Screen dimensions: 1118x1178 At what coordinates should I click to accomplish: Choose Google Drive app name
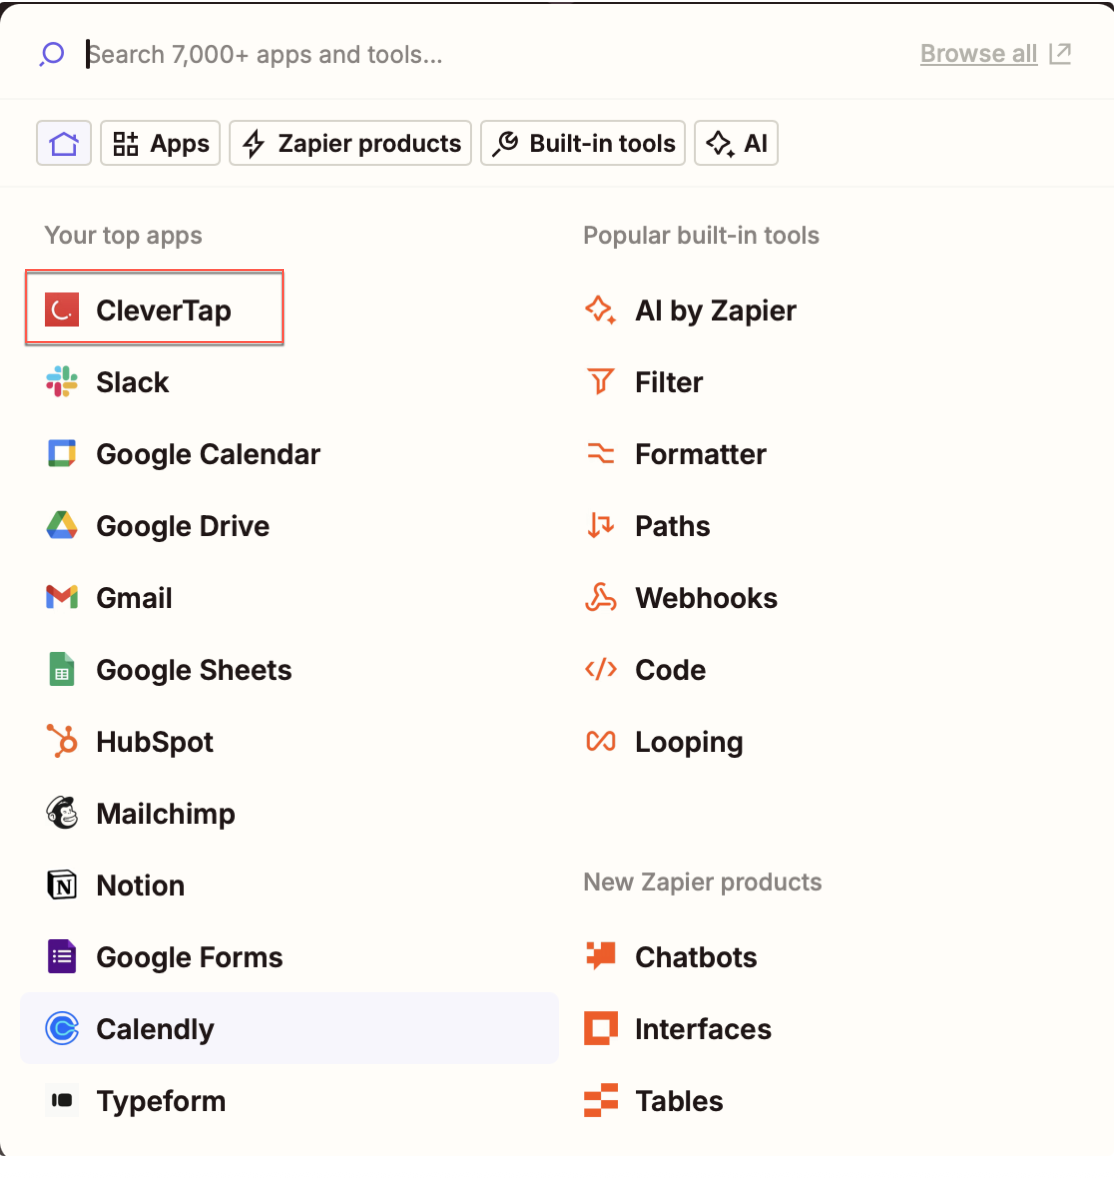point(183,526)
